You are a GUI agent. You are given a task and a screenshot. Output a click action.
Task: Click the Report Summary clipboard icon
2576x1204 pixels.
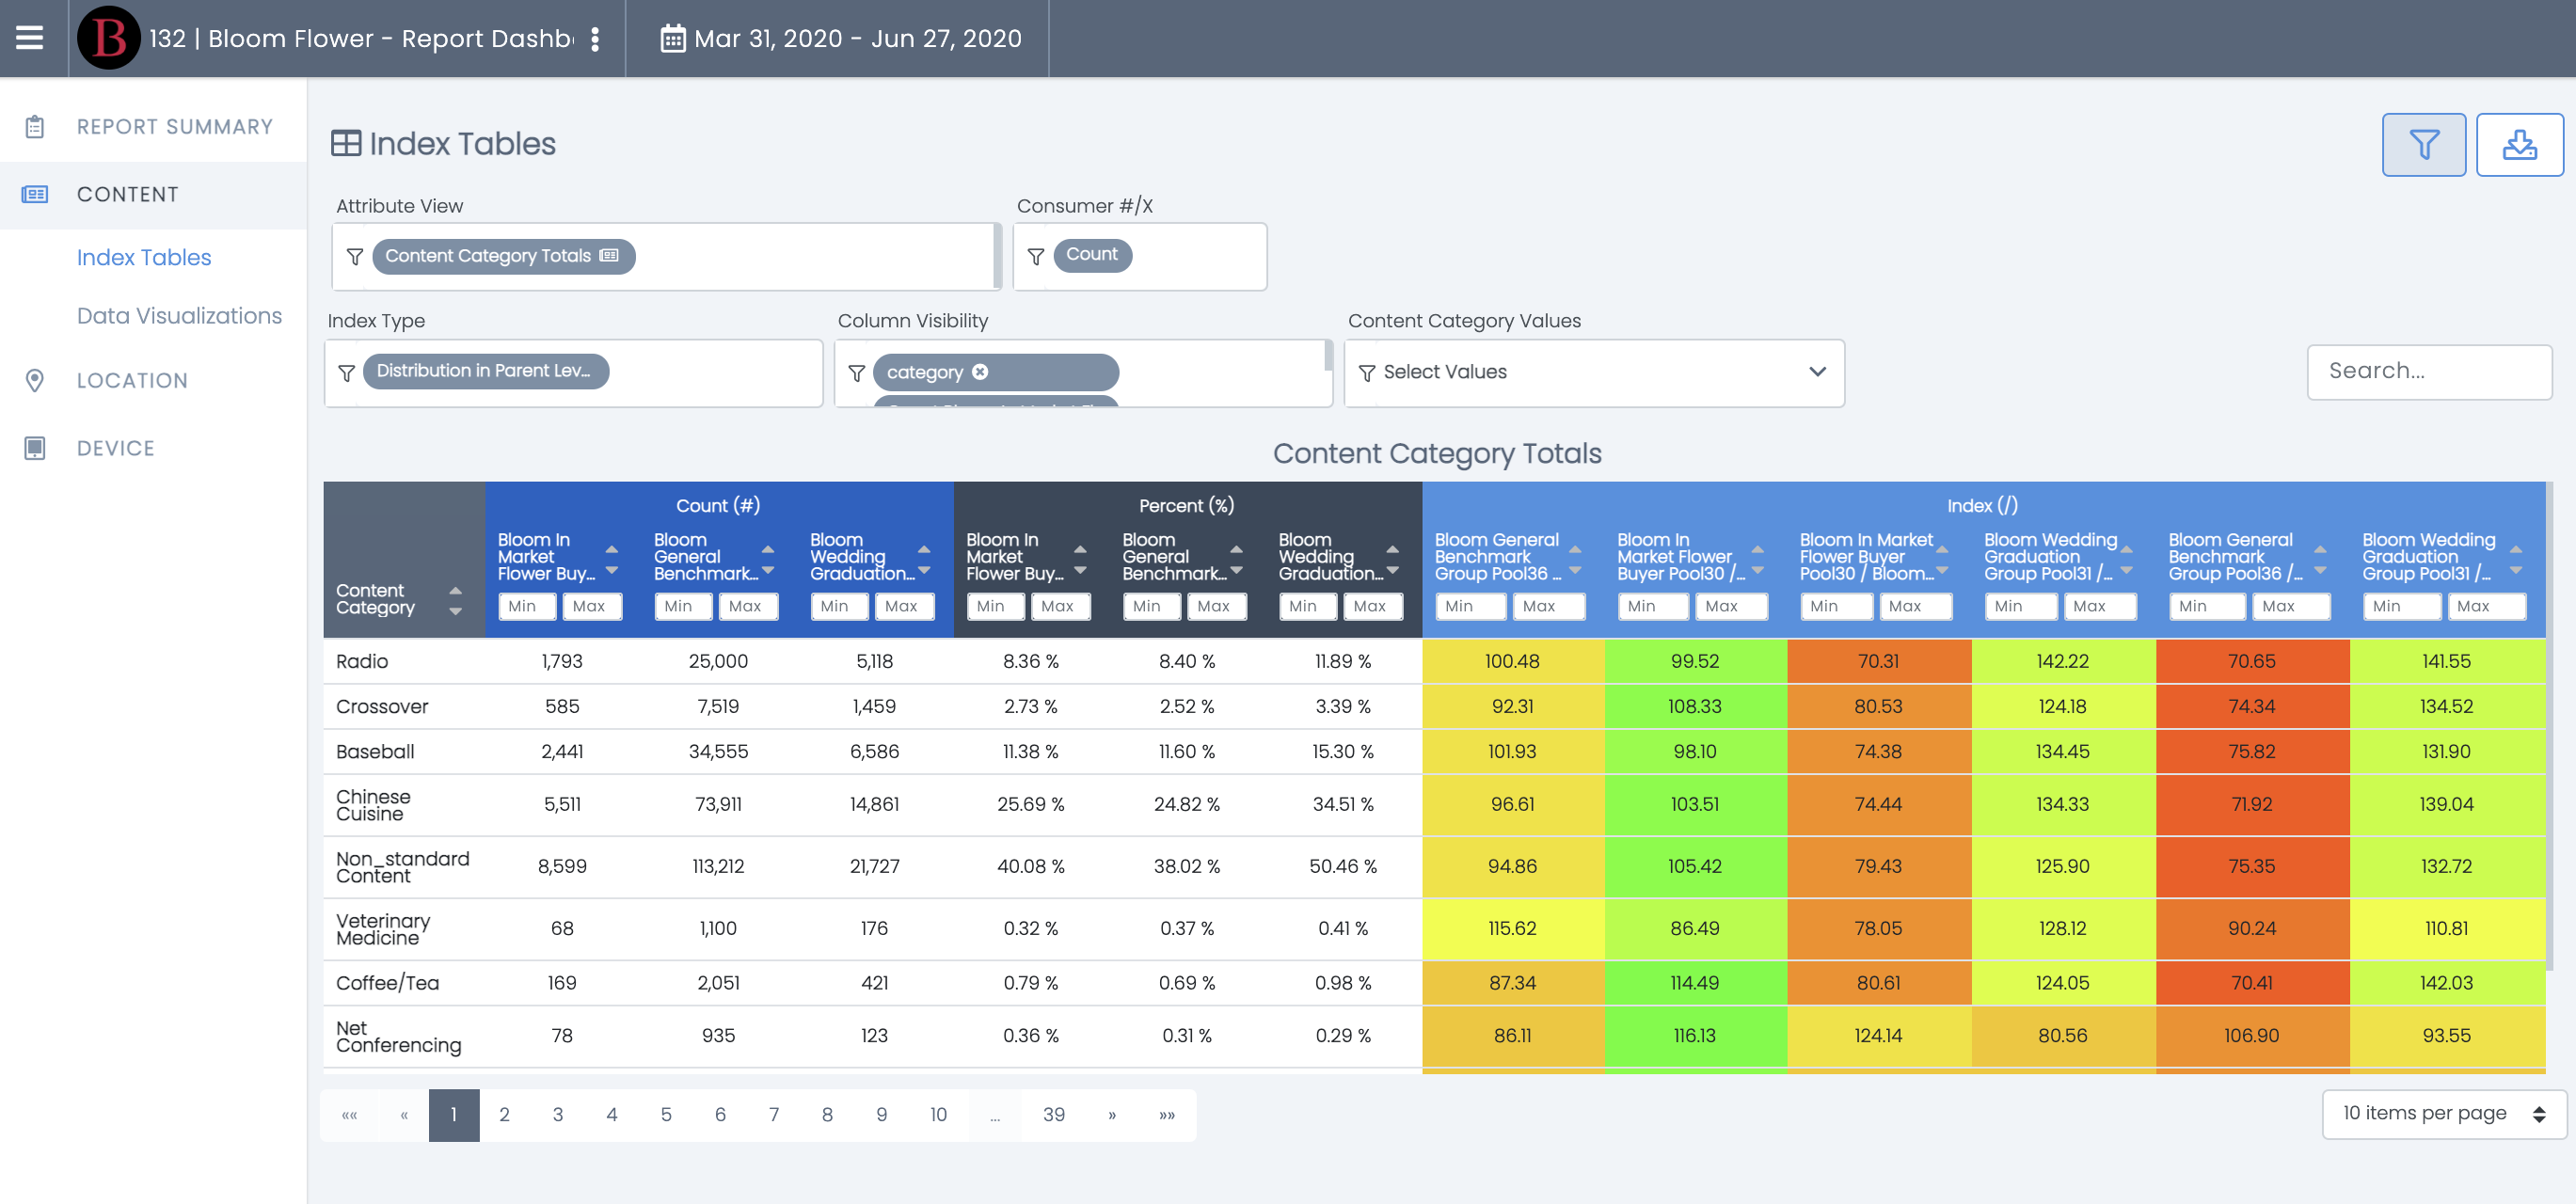[35, 127]
